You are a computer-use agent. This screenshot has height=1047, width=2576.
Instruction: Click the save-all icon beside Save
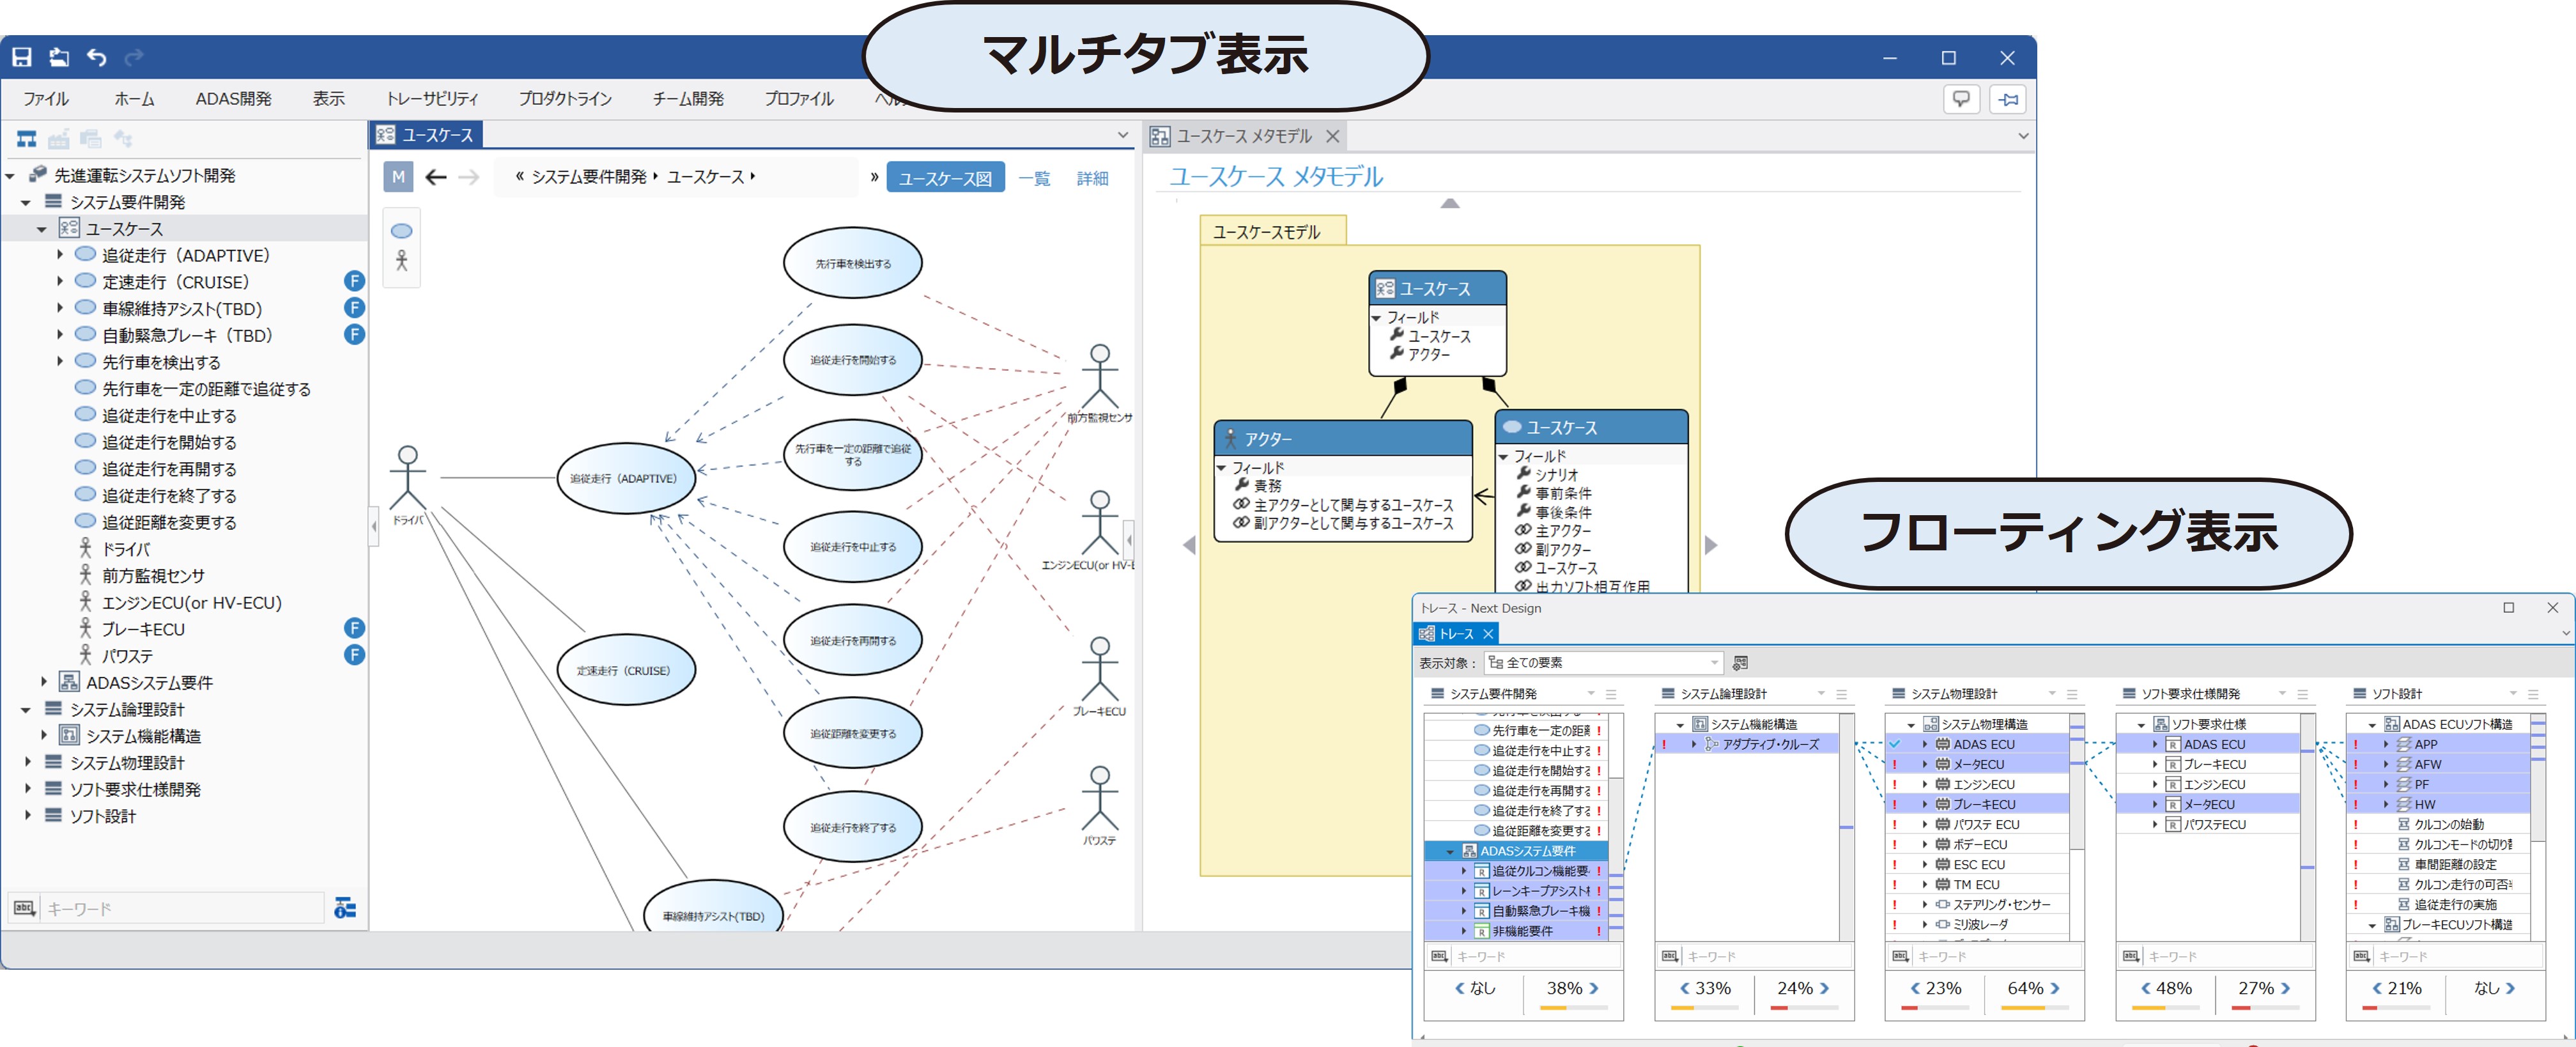coord(59,58)
